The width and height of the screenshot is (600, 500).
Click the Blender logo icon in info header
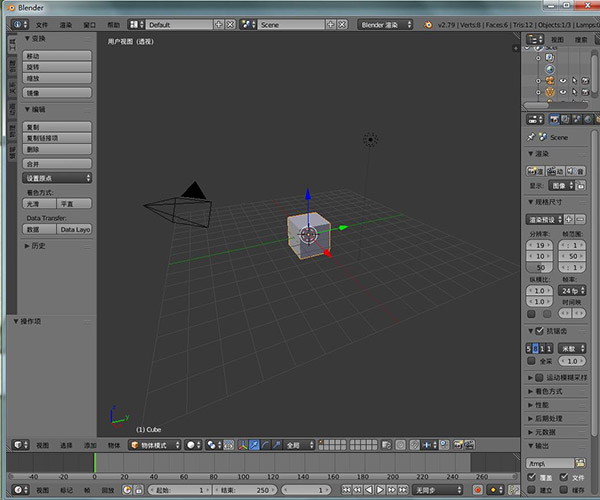18,23
